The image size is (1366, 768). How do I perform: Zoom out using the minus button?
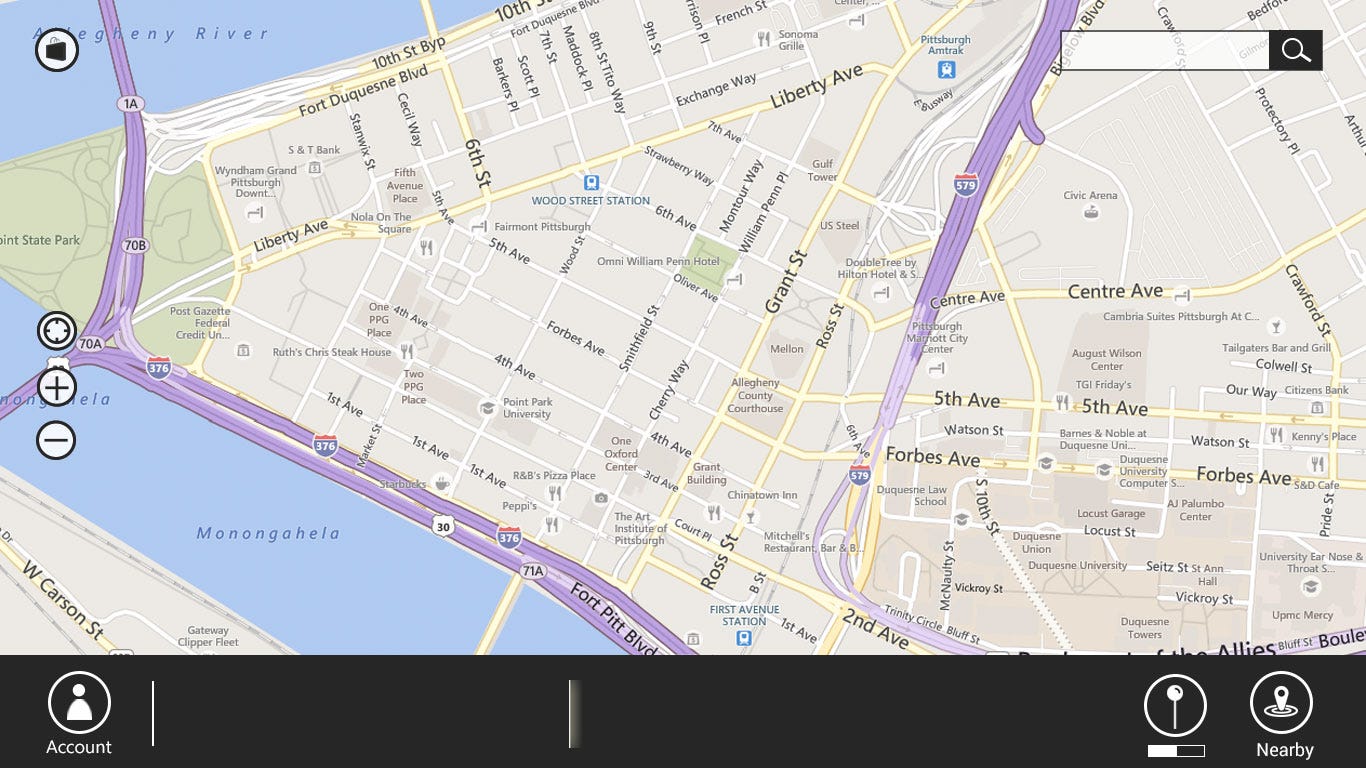click(56, 440)
